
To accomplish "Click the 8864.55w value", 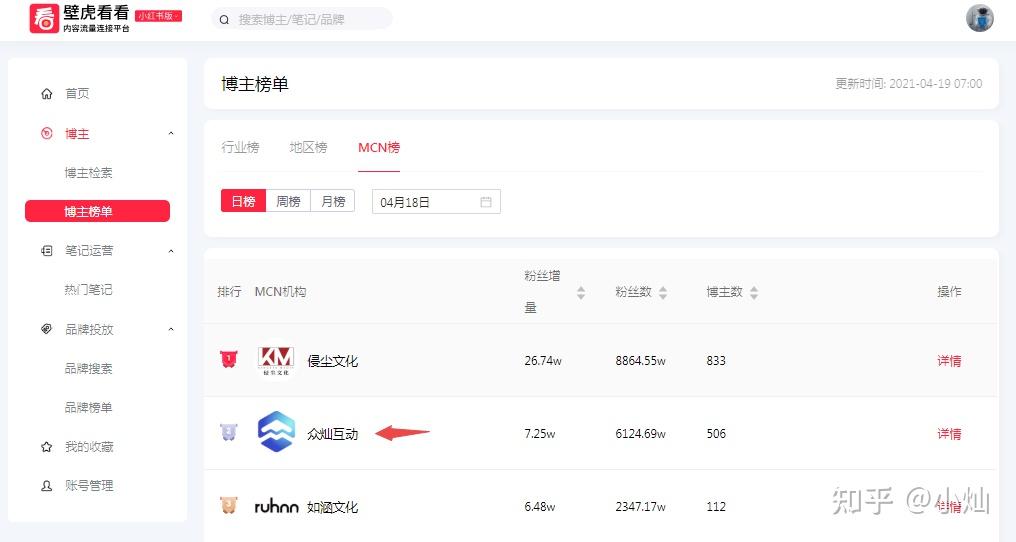I will tap(640, 361).
